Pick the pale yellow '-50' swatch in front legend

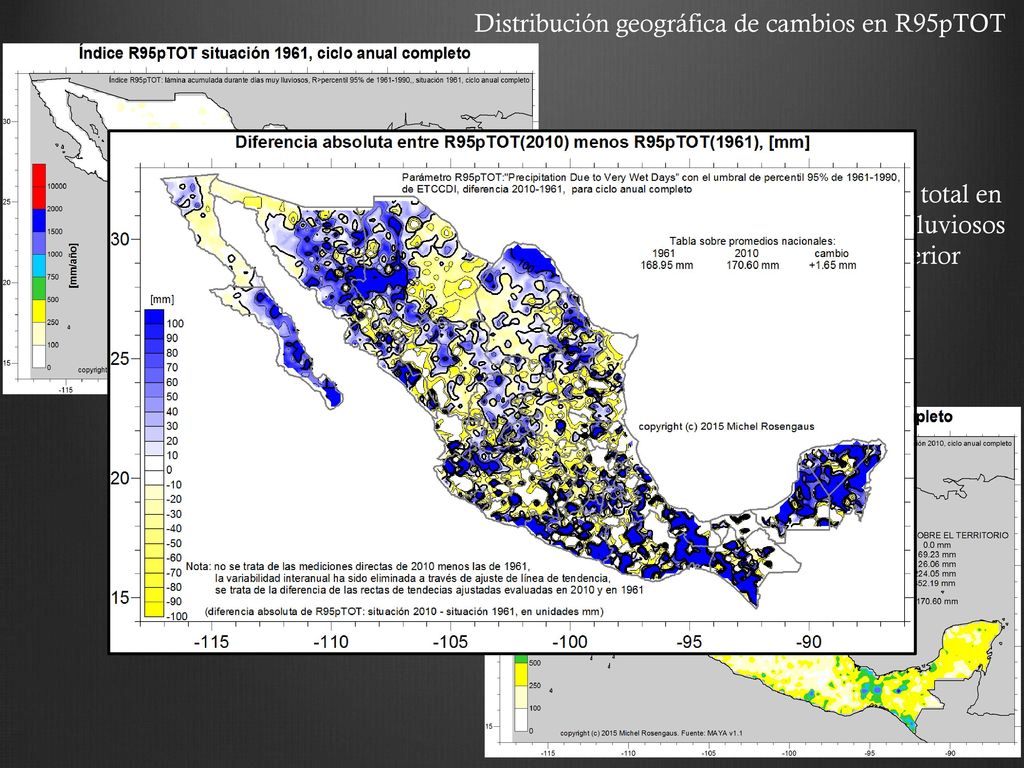pyautogui.click(x=154, y=536)
